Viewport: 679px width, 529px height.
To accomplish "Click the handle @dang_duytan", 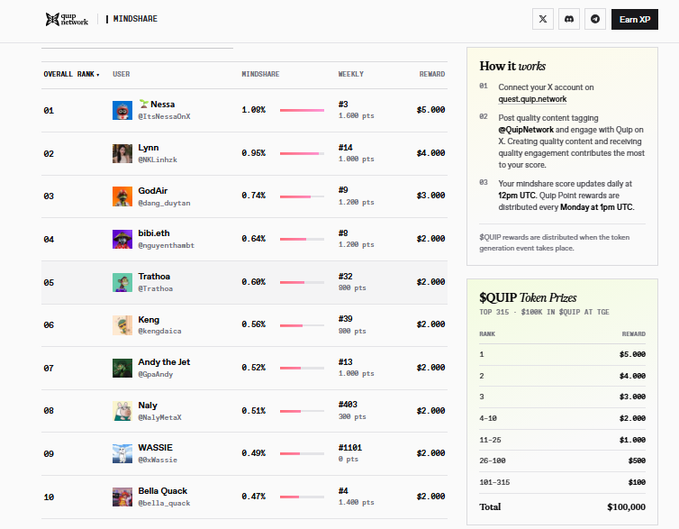I will click(164, 203).
